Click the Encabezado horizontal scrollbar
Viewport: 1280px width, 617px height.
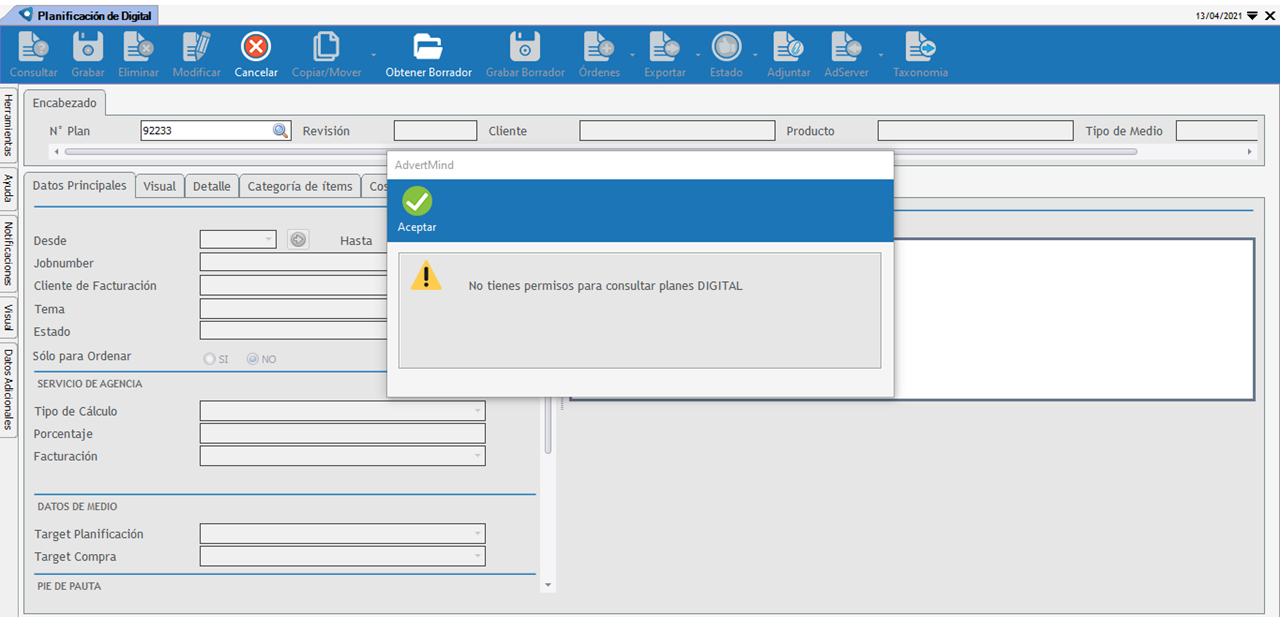coord(600,152)
